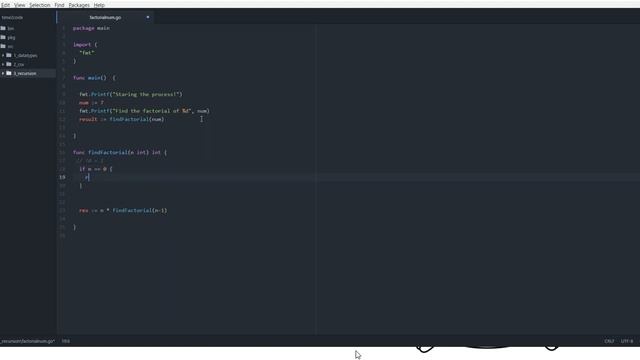640x360 pixels.
Task: Place cursor in 'package main' line
Action: (91, 28)
